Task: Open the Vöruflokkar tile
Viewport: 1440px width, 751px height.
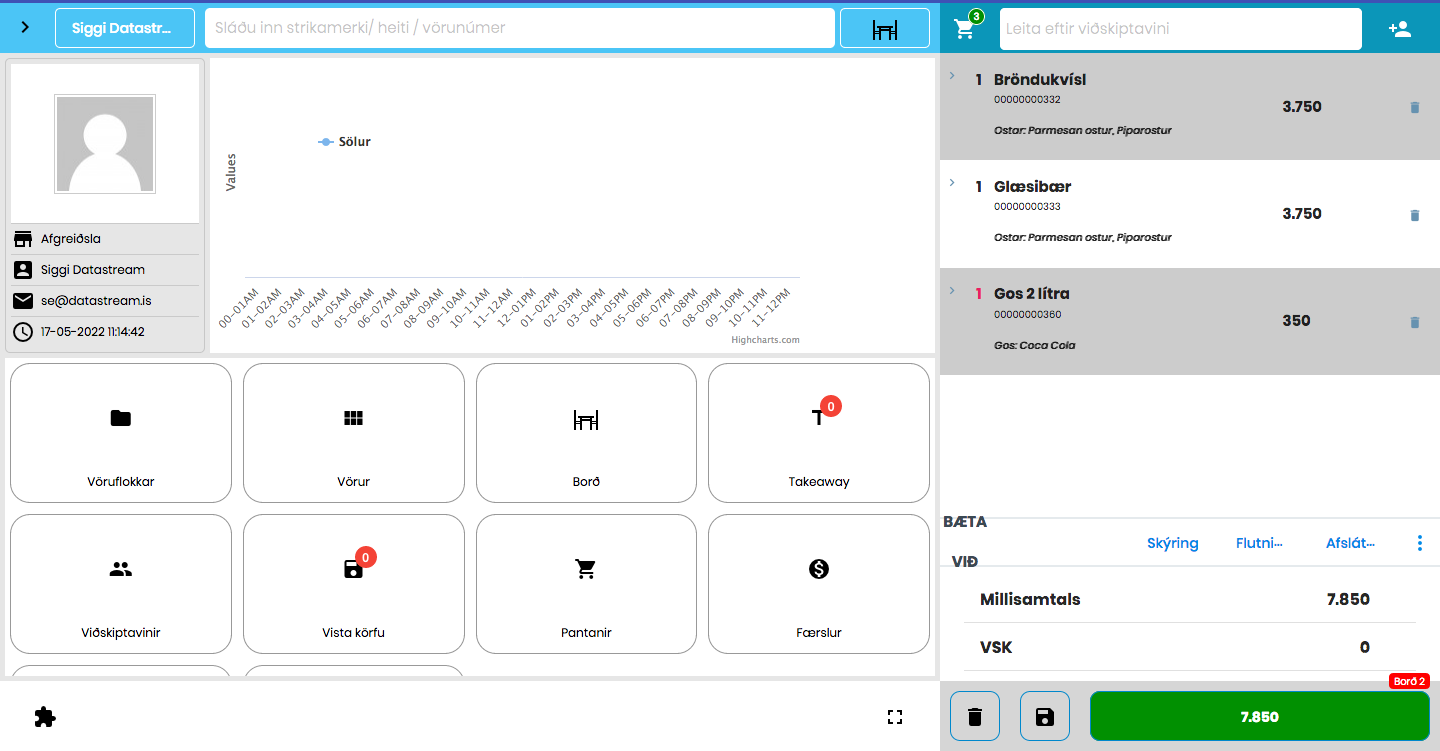Action: (x=121, y=433)
